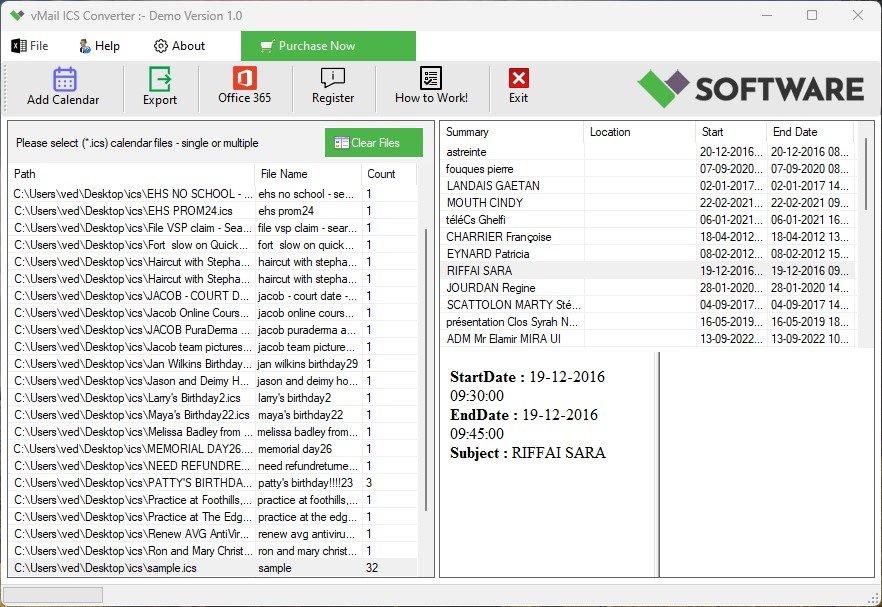
Task: Select the Jacob Online Cours... path row
Action: (213, 313)
